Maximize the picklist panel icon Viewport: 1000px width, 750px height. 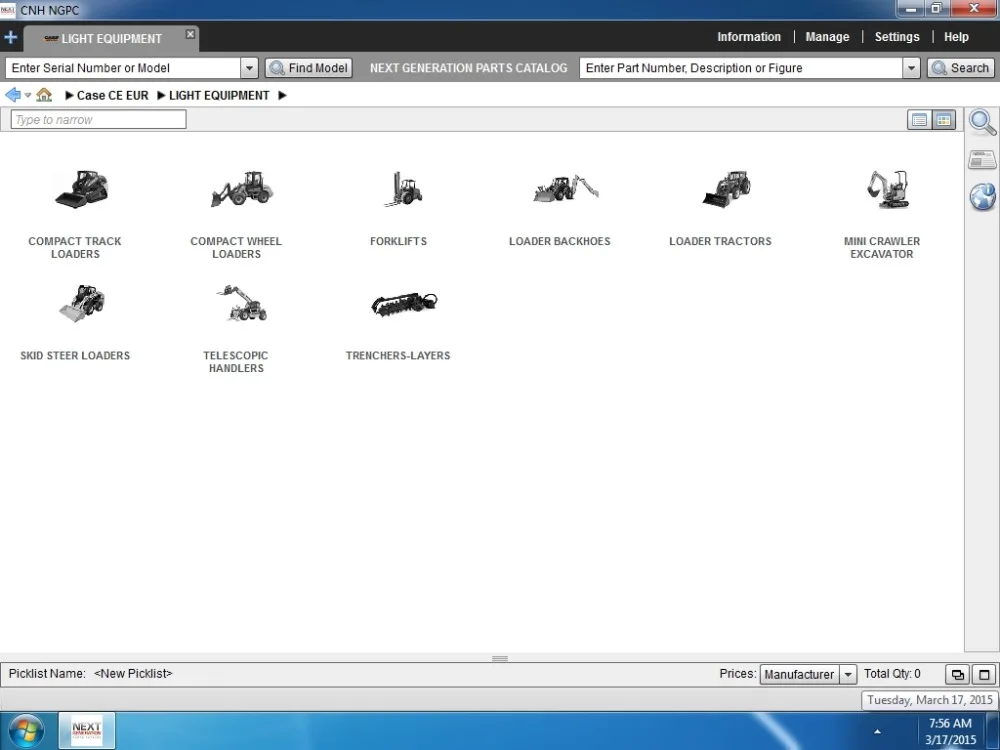point(984,674)
